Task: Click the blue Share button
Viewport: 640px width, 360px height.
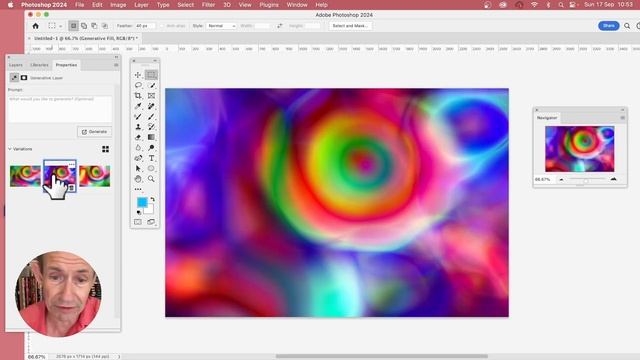Action: (608, 26)
